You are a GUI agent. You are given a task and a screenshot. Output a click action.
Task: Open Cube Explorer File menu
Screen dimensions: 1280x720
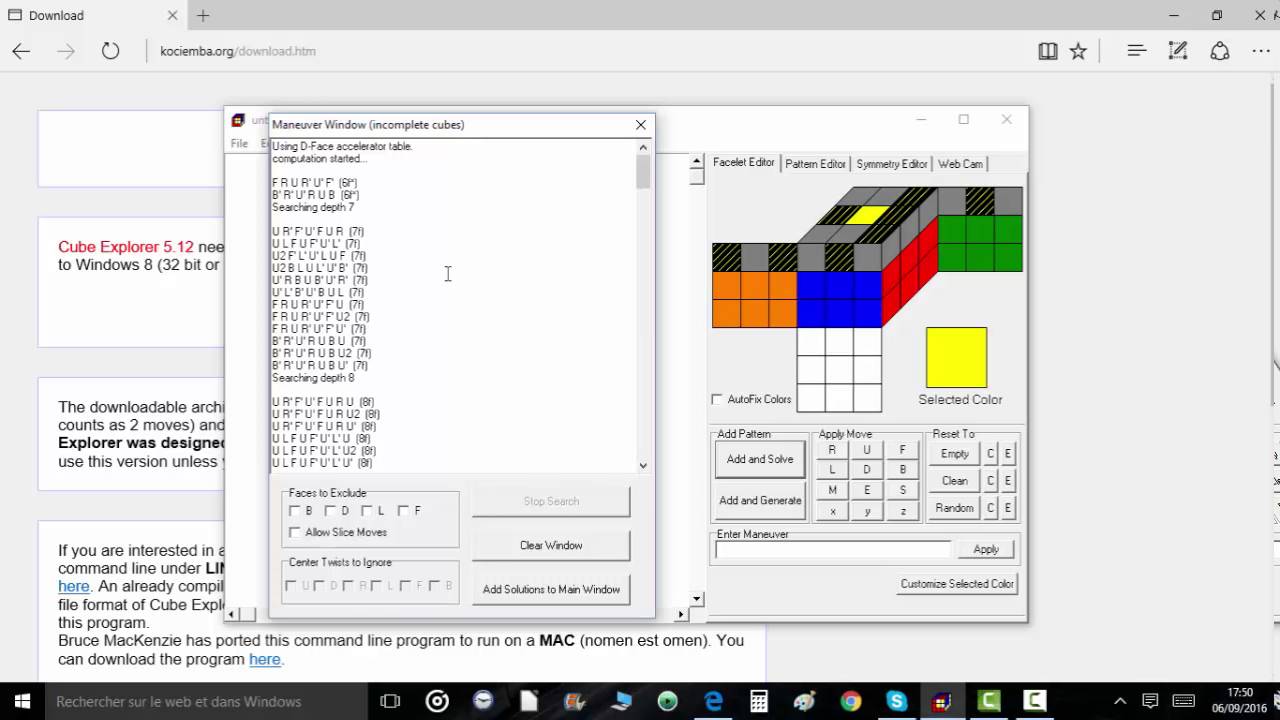point(239,144)
